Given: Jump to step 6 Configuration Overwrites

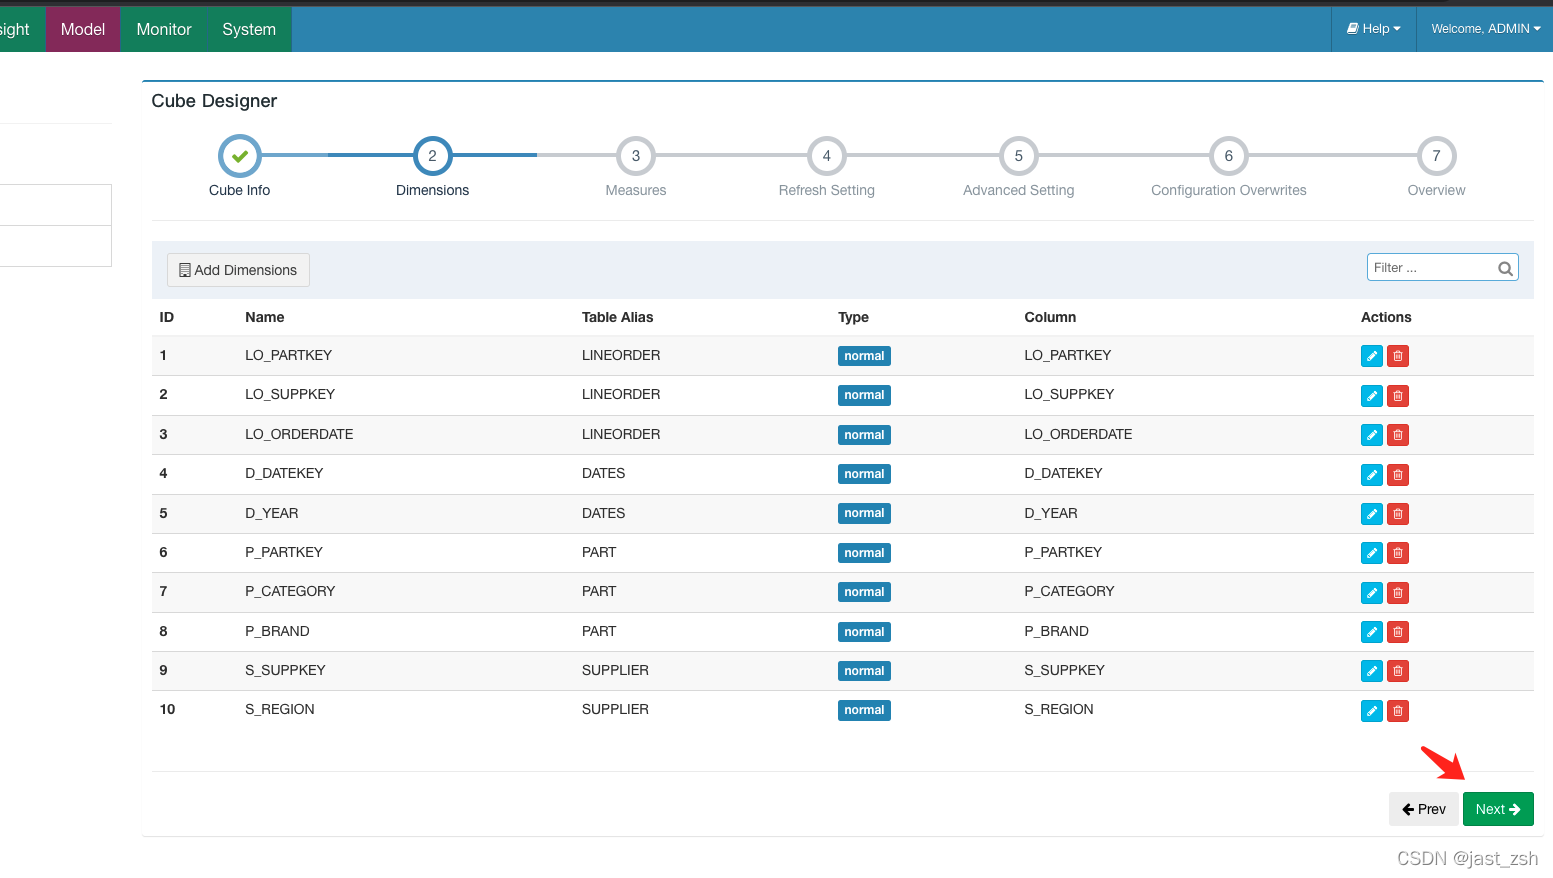Looking at the screenshot, I should click(x=1229, y=156).
